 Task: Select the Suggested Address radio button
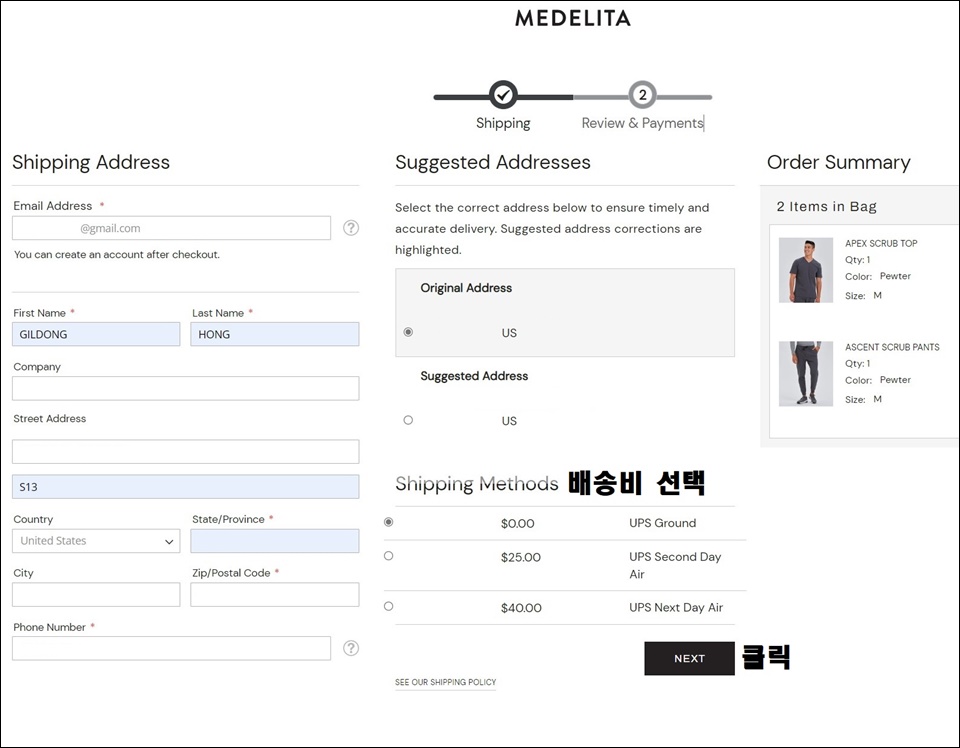click(408, 420)
